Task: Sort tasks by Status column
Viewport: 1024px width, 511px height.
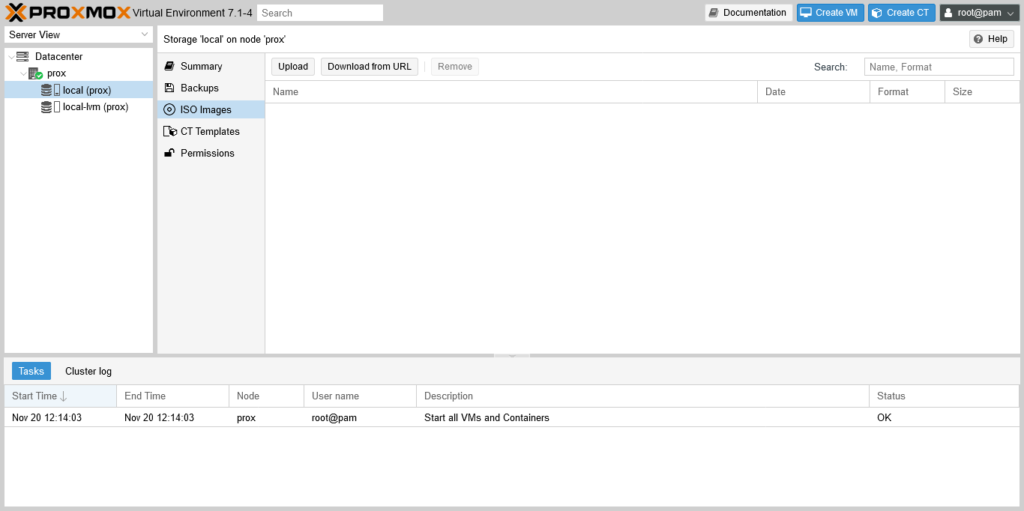Action: point(944,396)
